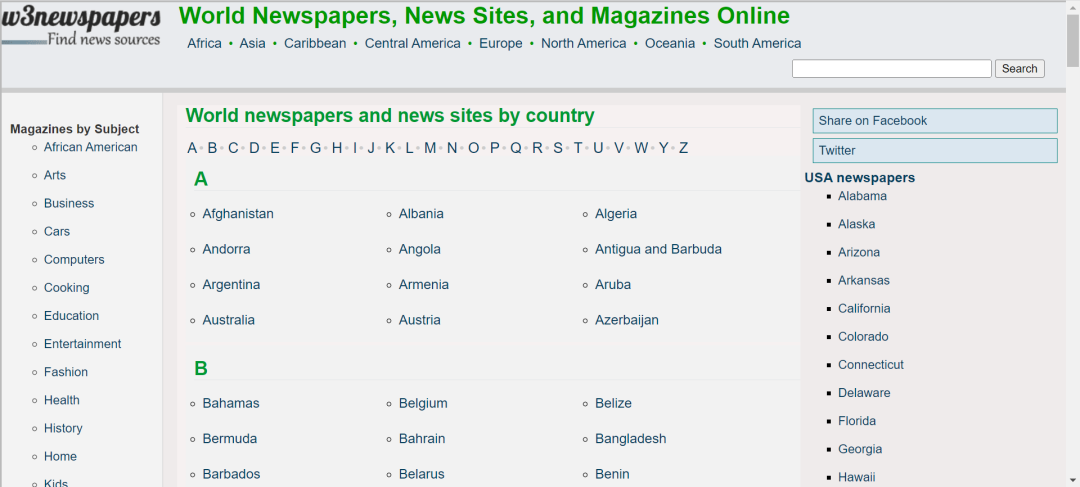
Task: Share the page via Twitter button
Action: (935, 150)
